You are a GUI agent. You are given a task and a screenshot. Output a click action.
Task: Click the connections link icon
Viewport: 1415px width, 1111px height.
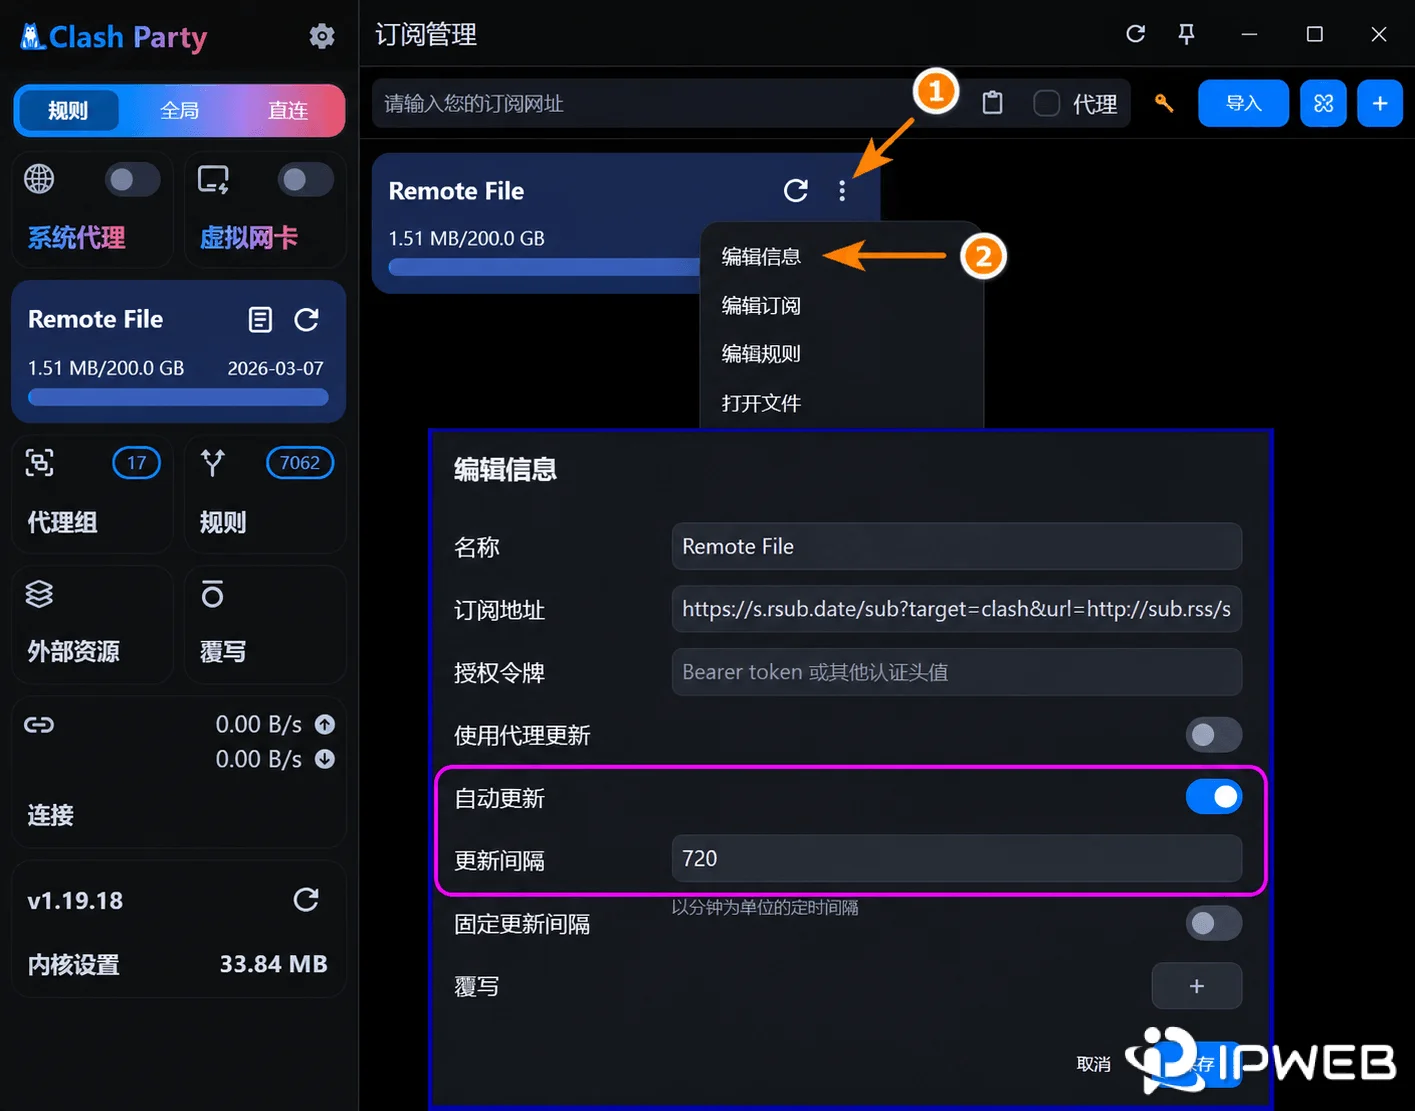[x=39, y=725]
